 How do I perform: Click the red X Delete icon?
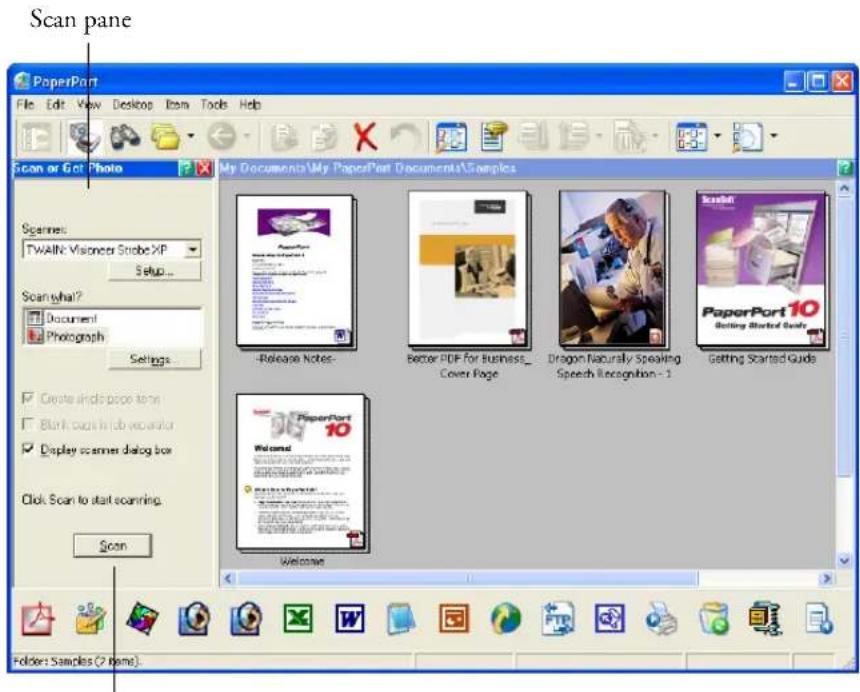365,137
